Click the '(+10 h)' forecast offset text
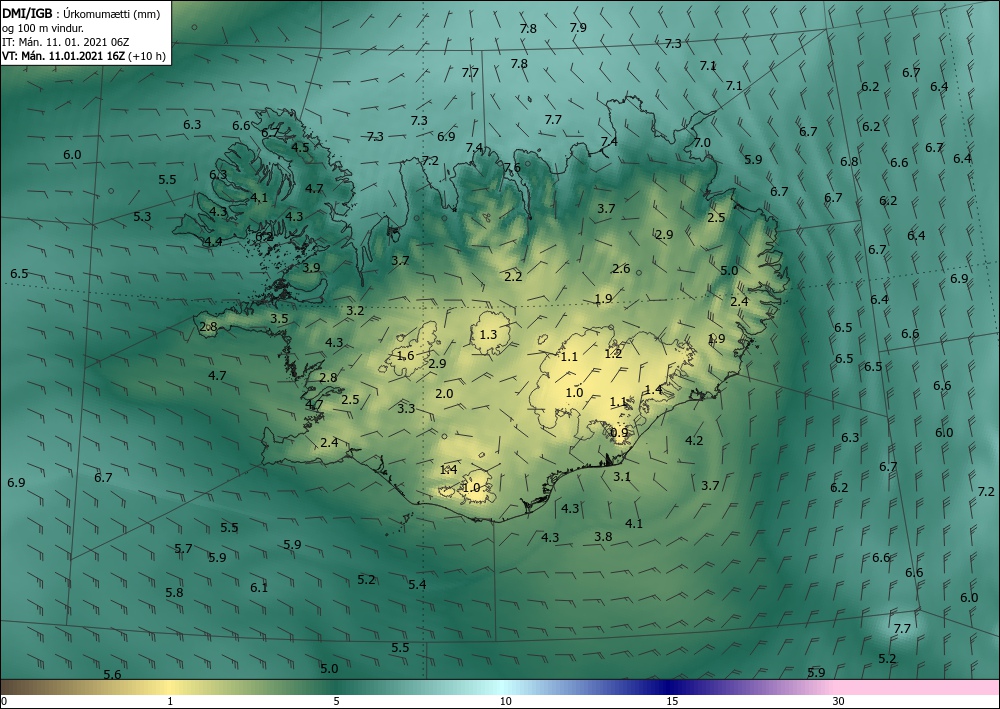The height and width of the screenshot is (709, 1000). [x=147, y=56]
